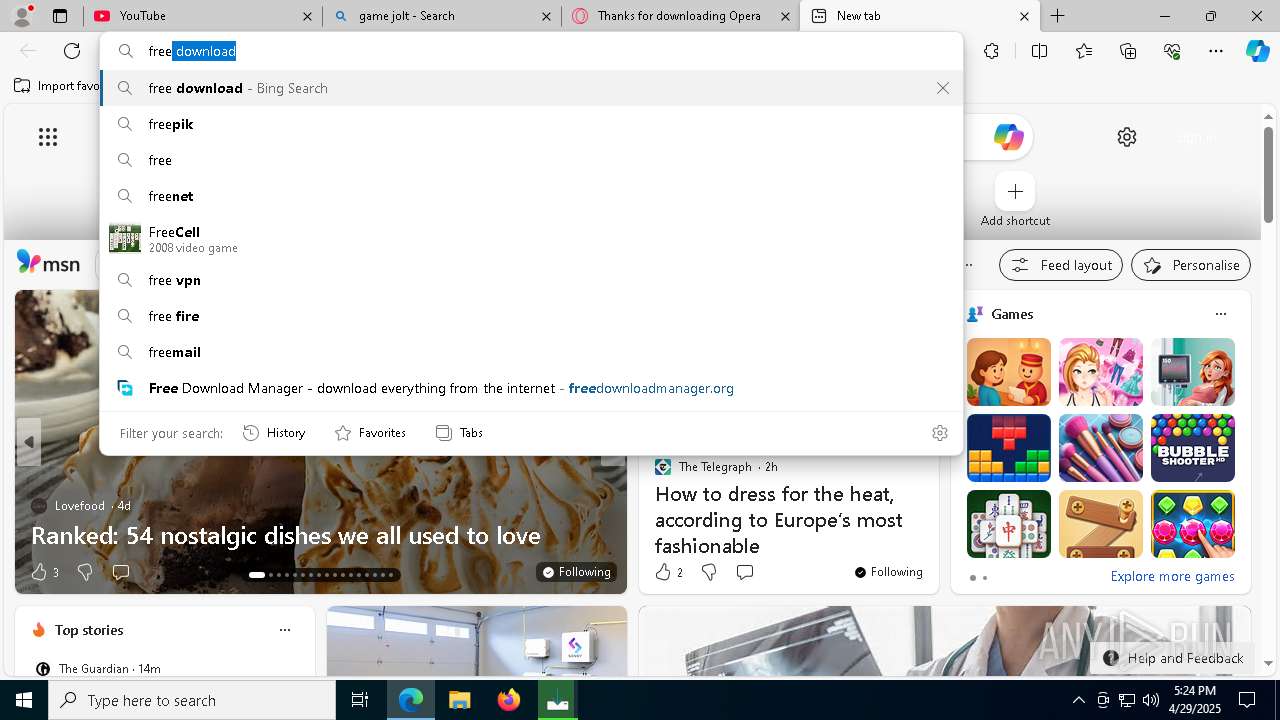1280x720 pixels.
Task: Click Explore more games link
Action: tap(1172, 576)
